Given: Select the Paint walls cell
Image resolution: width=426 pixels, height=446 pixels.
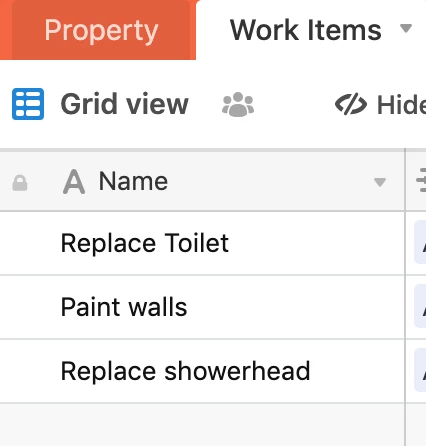Looking at the screenshot, I should tap(202, 307).
